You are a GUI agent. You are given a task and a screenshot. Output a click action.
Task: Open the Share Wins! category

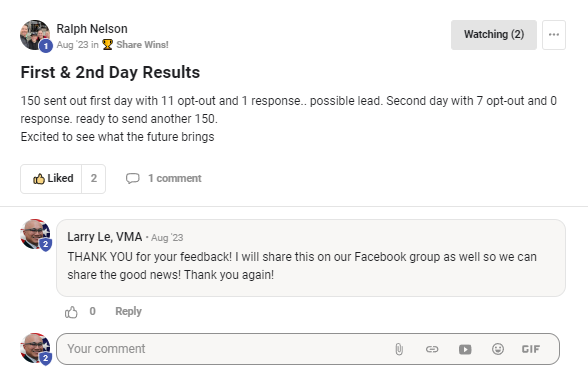tap(142, 45)
